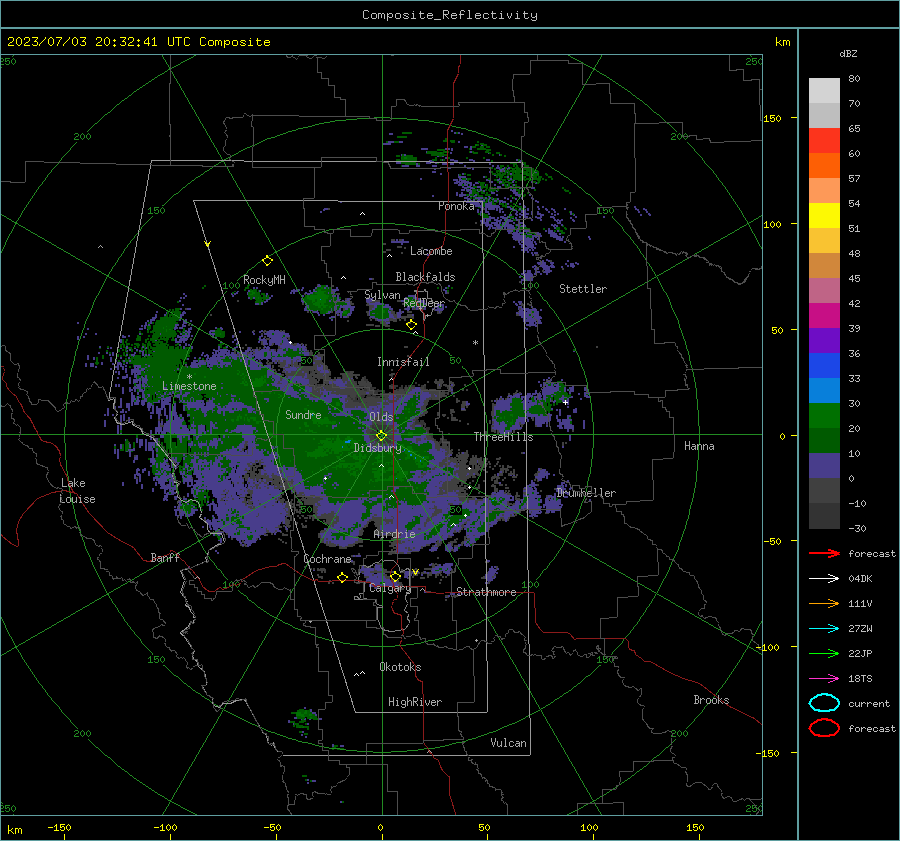Click the white plus marker east of ThreeHills
The image size is (900, 841).
click(565, 402)
